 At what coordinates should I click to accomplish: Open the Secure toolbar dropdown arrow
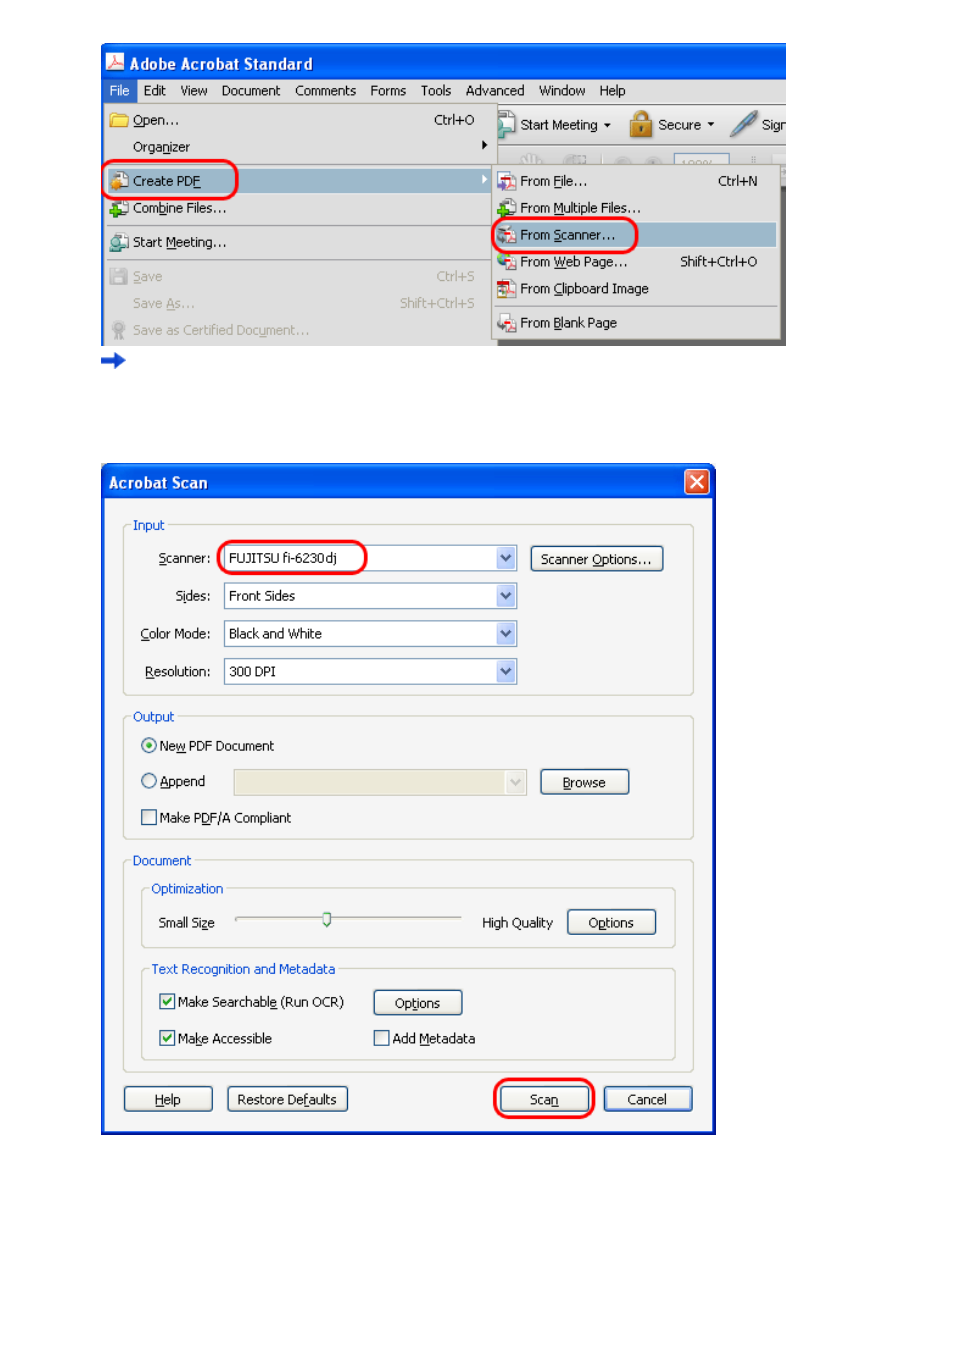[711, 125]
